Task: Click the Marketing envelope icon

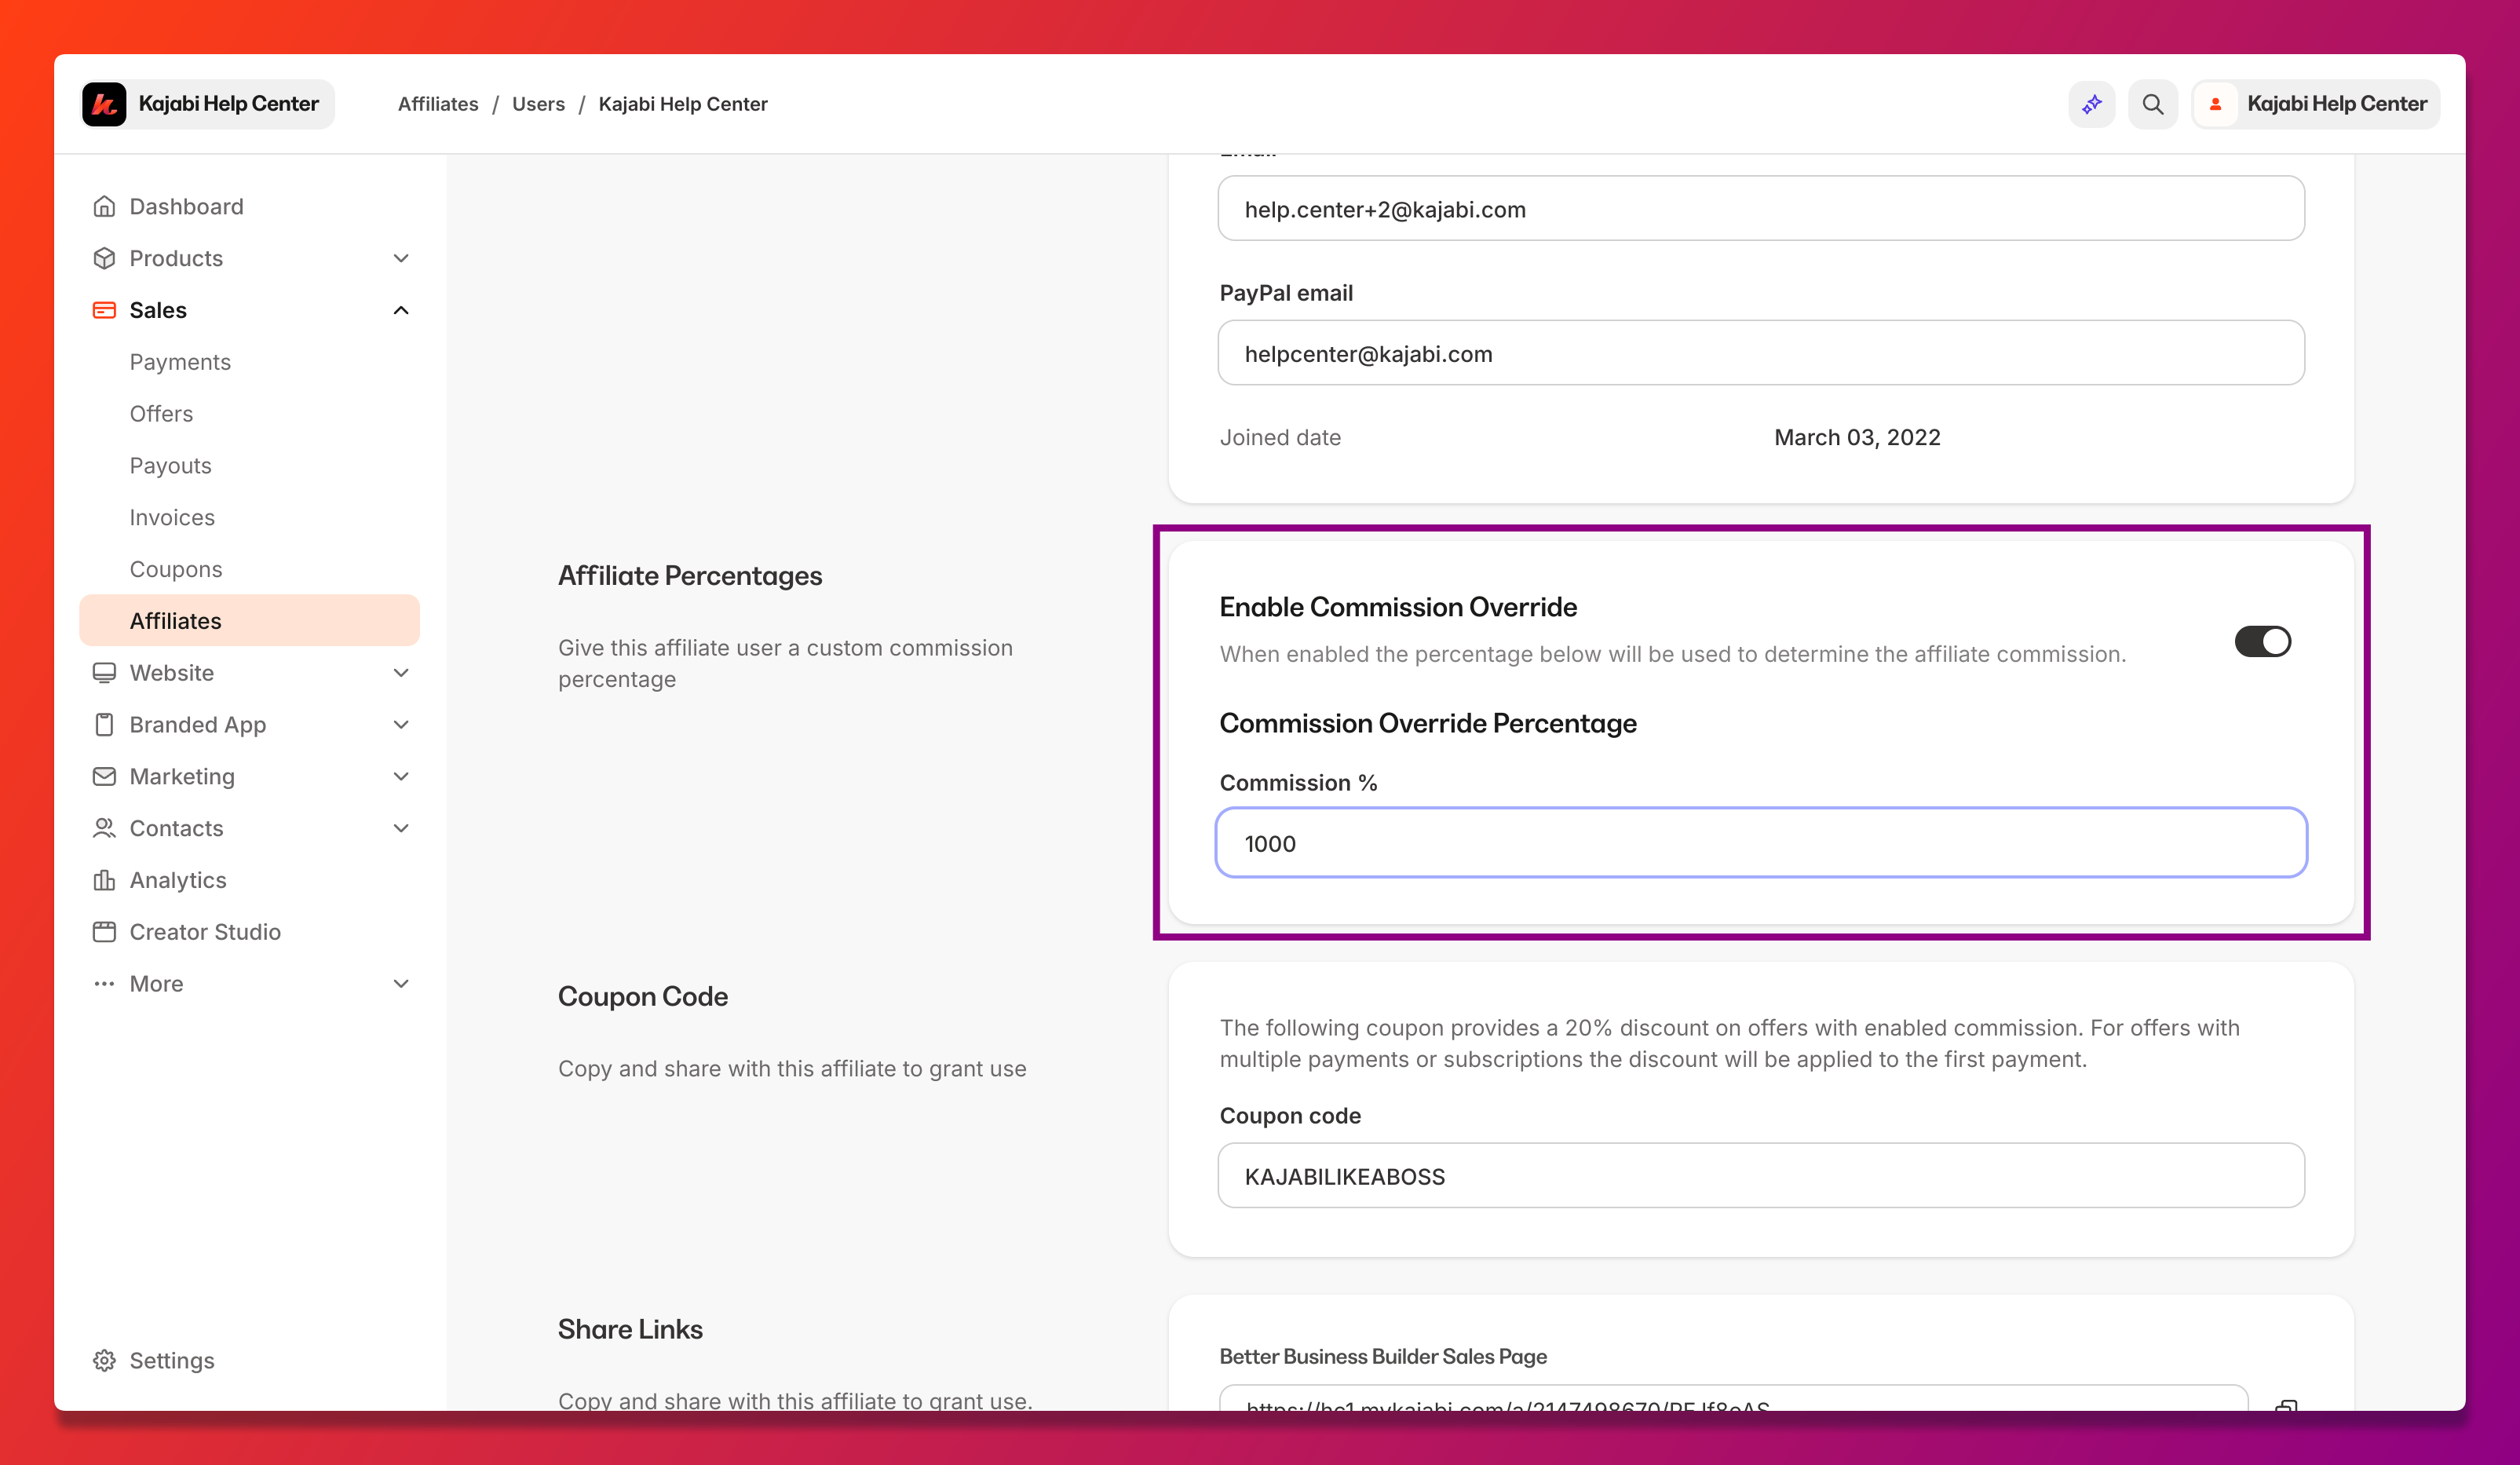Action: point(104,777)
